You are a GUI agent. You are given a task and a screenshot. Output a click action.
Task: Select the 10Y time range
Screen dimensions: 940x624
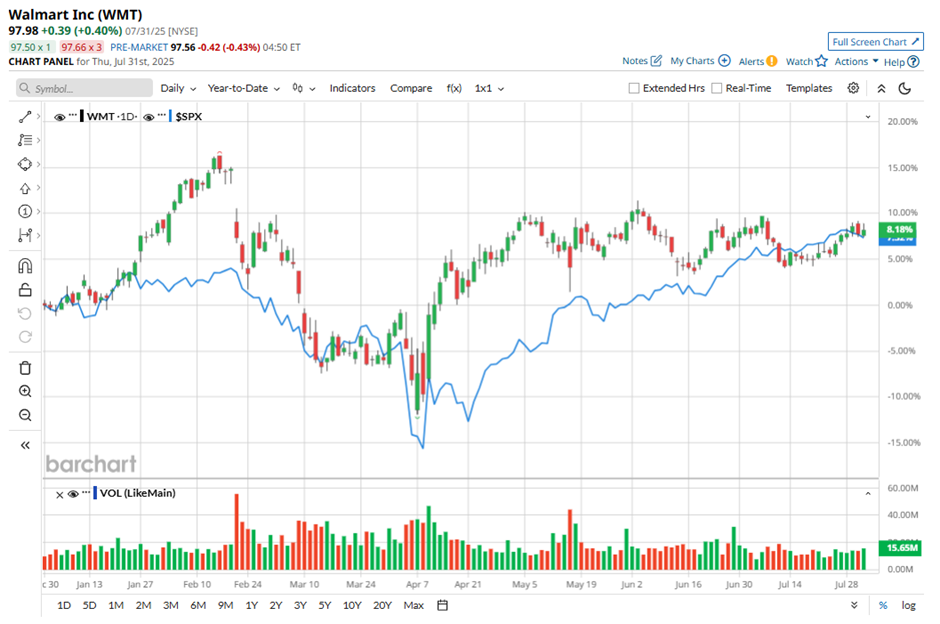coord(352,605)
